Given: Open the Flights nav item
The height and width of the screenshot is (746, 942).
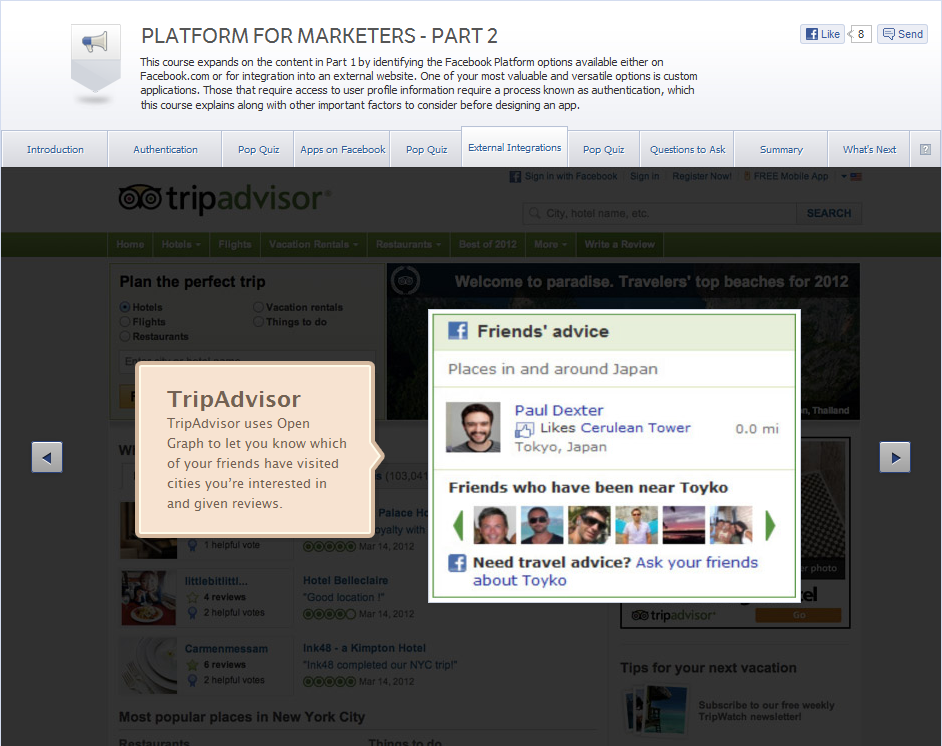Looking at the screenshot, I should point(235,244).
